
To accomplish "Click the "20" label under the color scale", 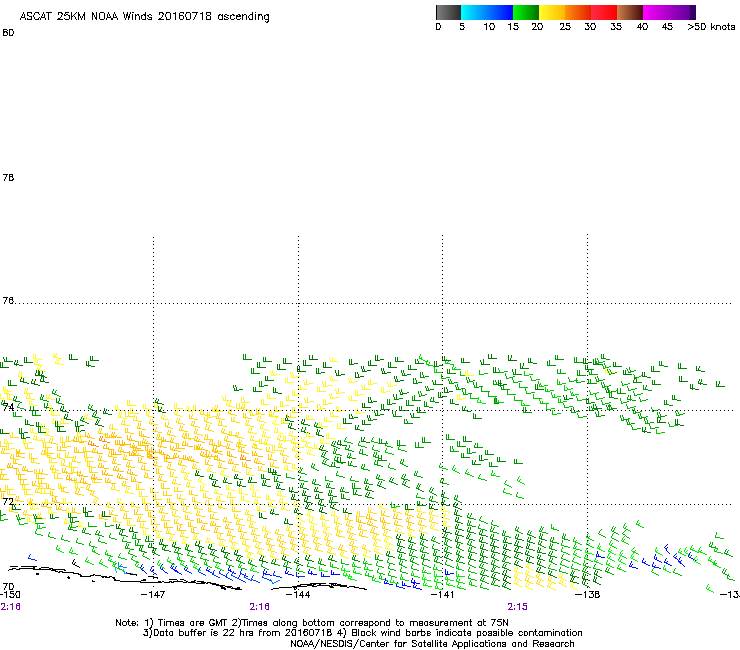I will click(x=537, y=27).
